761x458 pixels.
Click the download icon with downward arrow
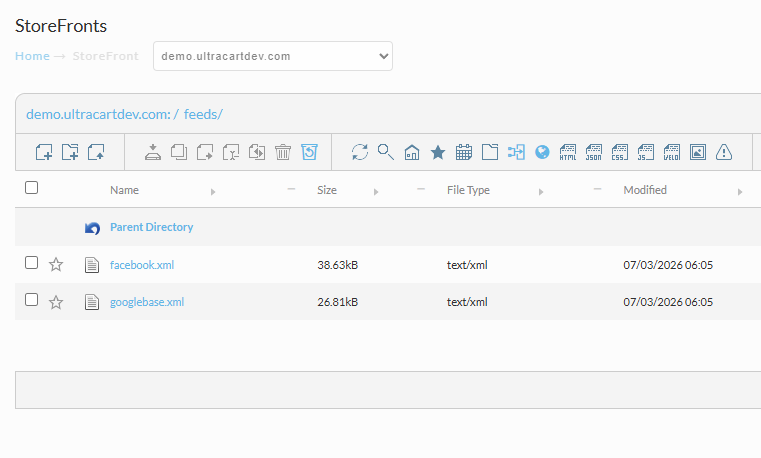click(x=153, y=152)
